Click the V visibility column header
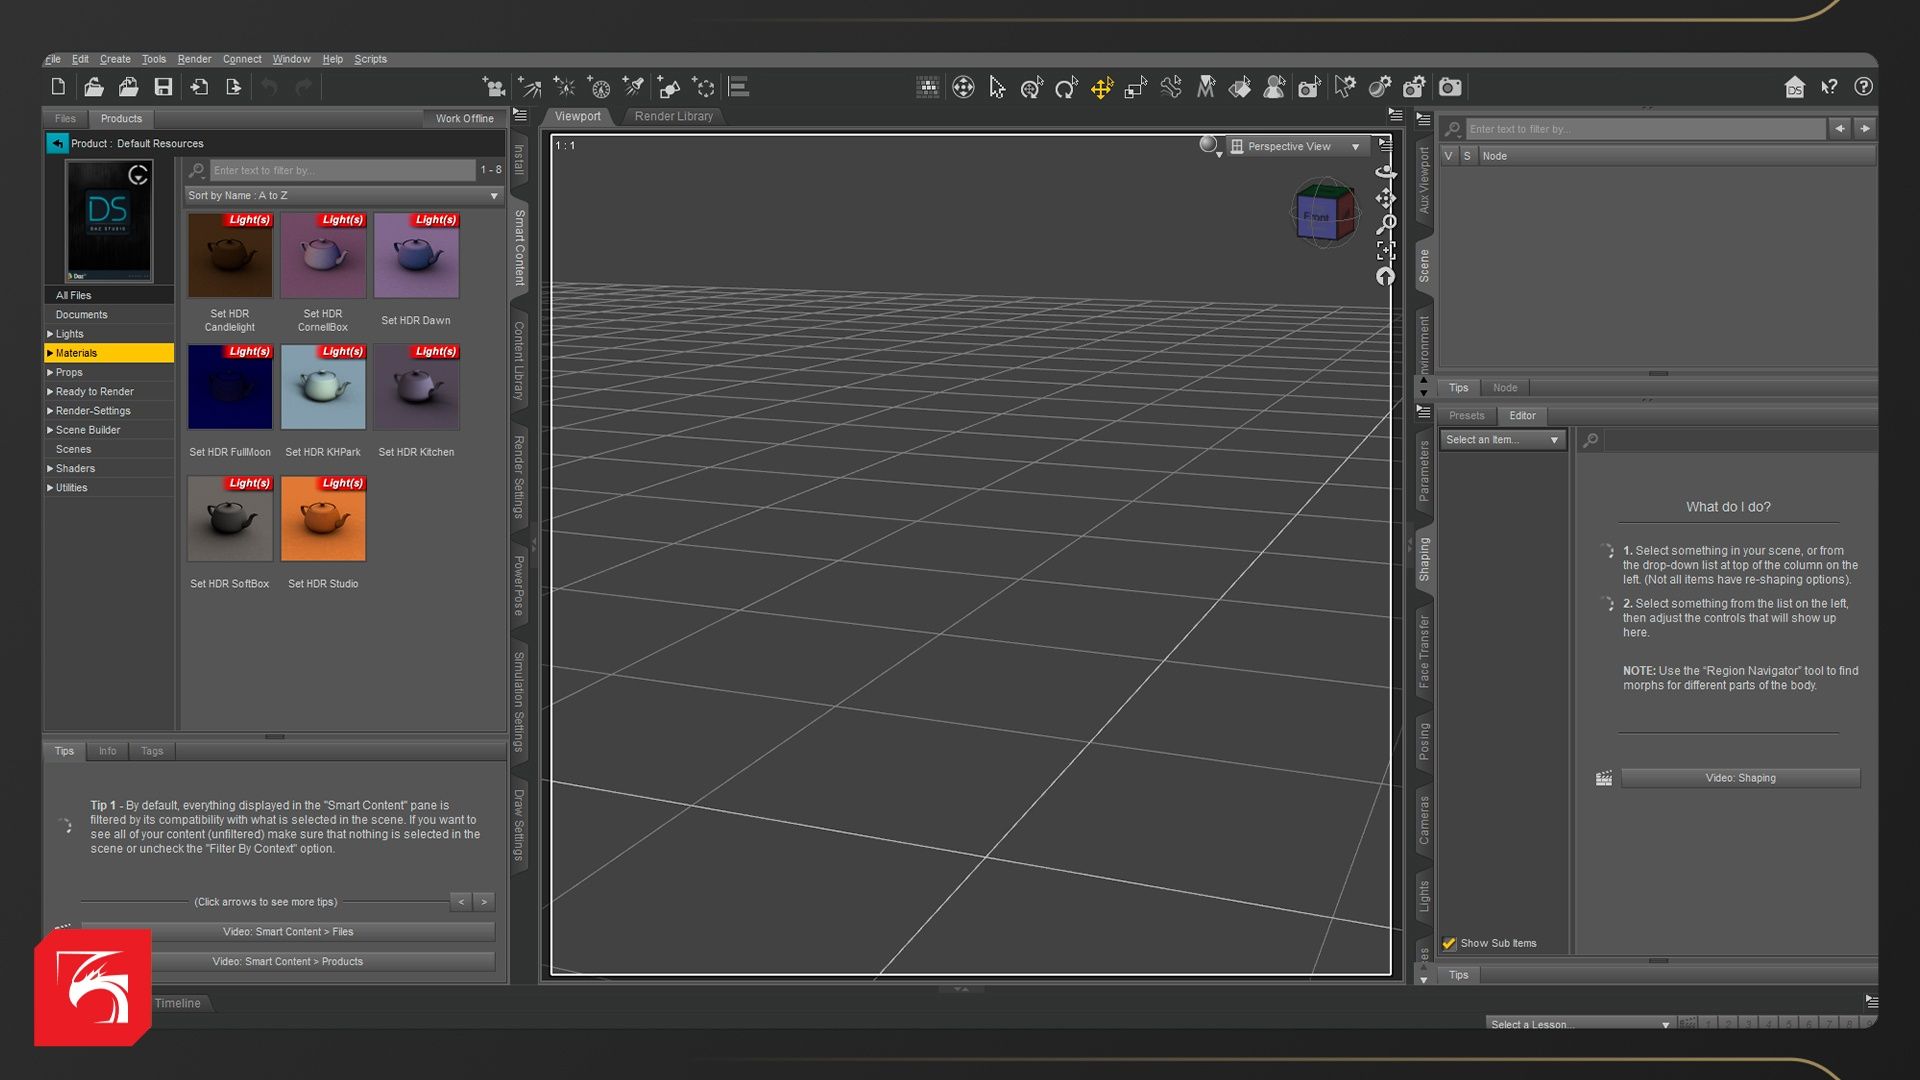 click(1448, 156)
